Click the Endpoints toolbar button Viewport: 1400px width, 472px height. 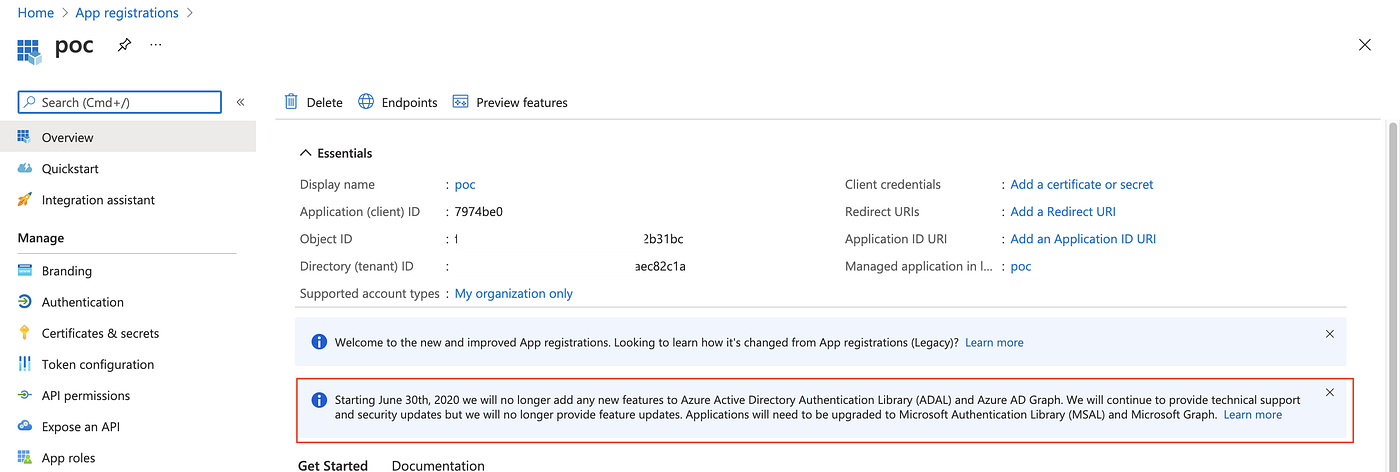tap(398, 102)
